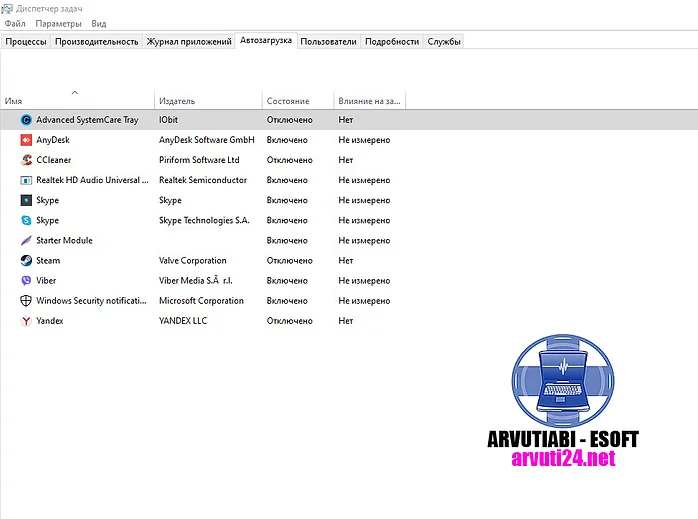This screenshot has height=519, width=698.
Task: Click the Starter Module icon
Action: click(26, 240)
